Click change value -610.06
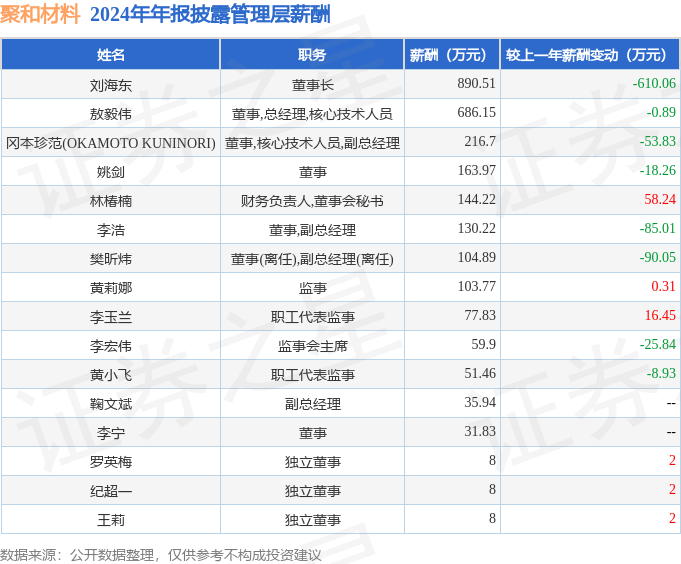 coord(654,83)
